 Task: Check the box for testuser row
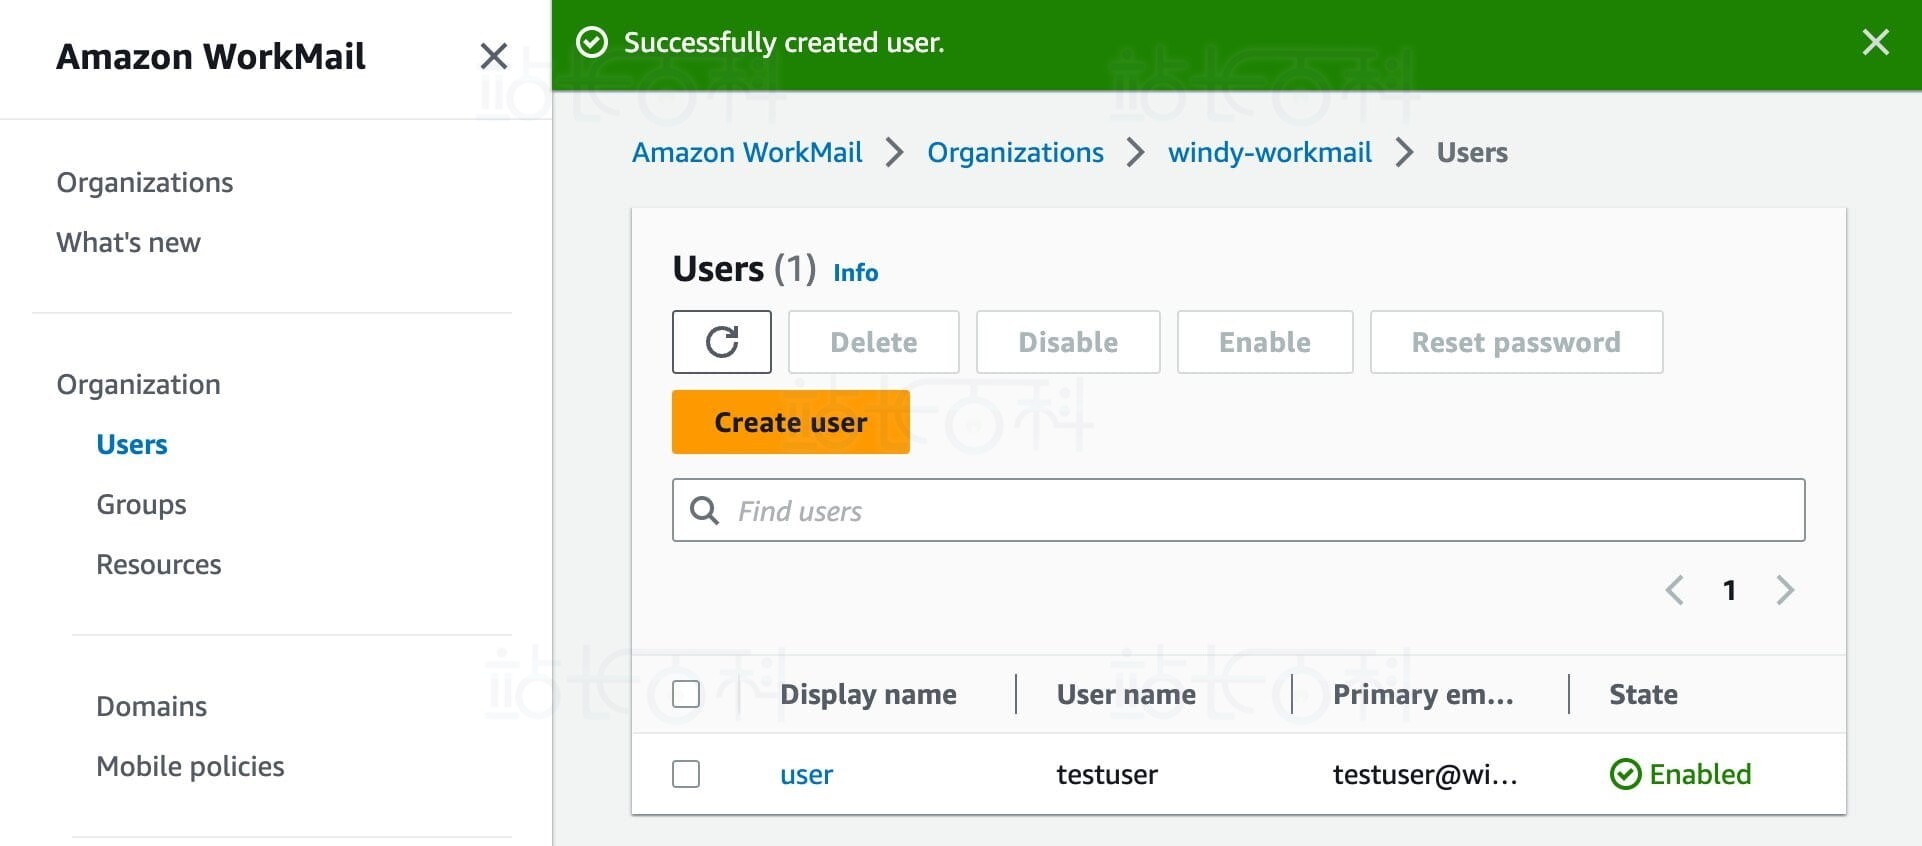point(686,774)
